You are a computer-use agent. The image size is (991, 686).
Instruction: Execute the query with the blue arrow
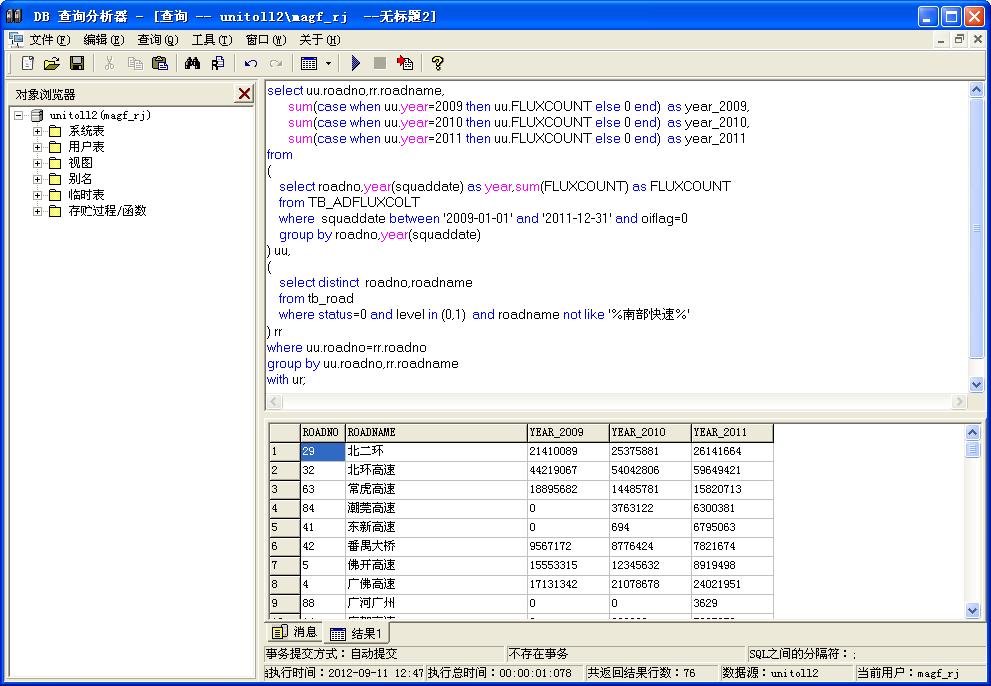[x=356, y=63]
